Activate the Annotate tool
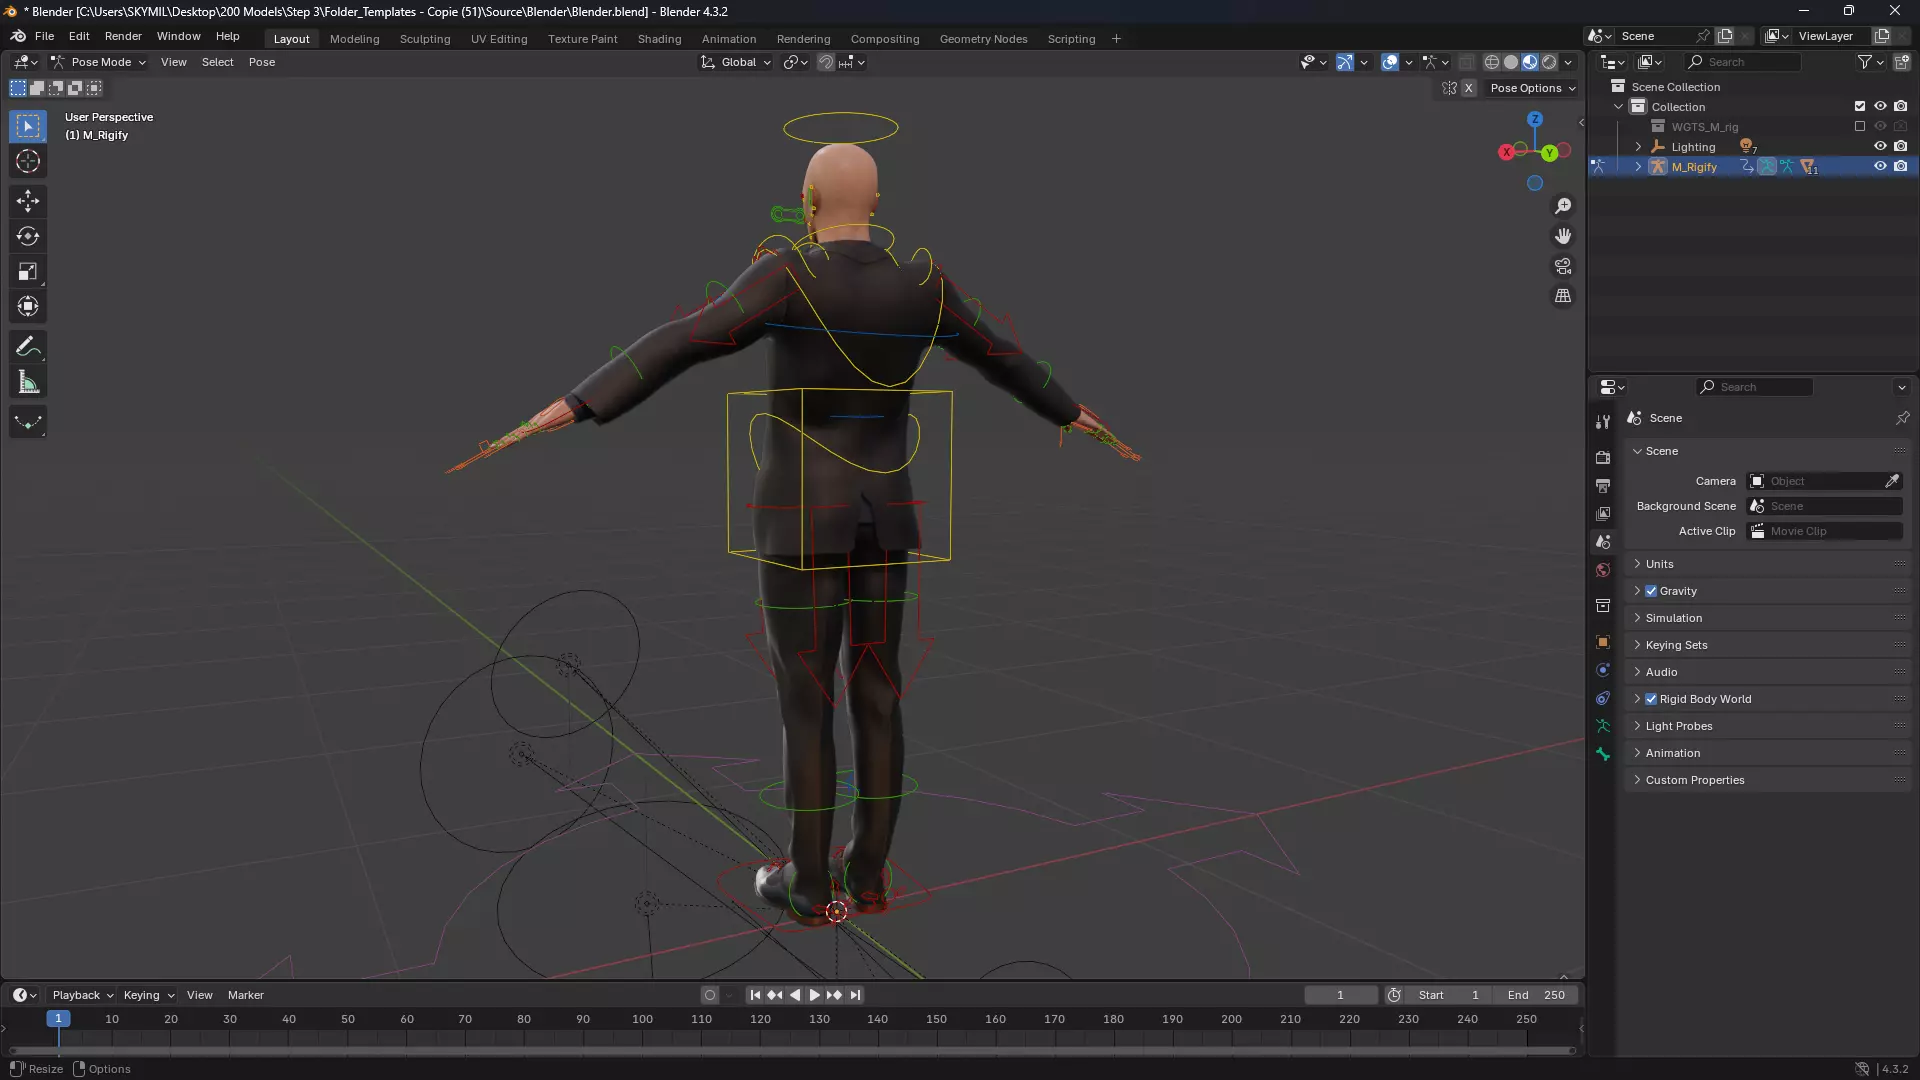The height and width of the screenshot is (1080, 1920). (x=28, y=347)
